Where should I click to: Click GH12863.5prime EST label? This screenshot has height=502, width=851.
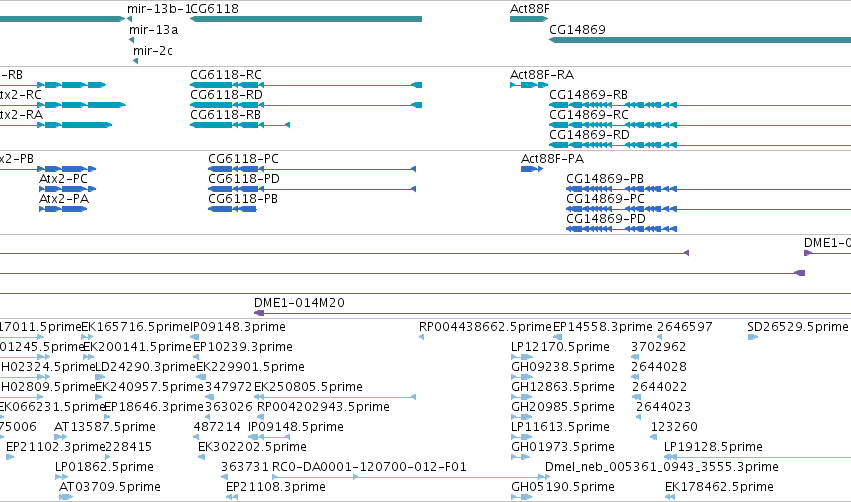click(x=563, y=387)
